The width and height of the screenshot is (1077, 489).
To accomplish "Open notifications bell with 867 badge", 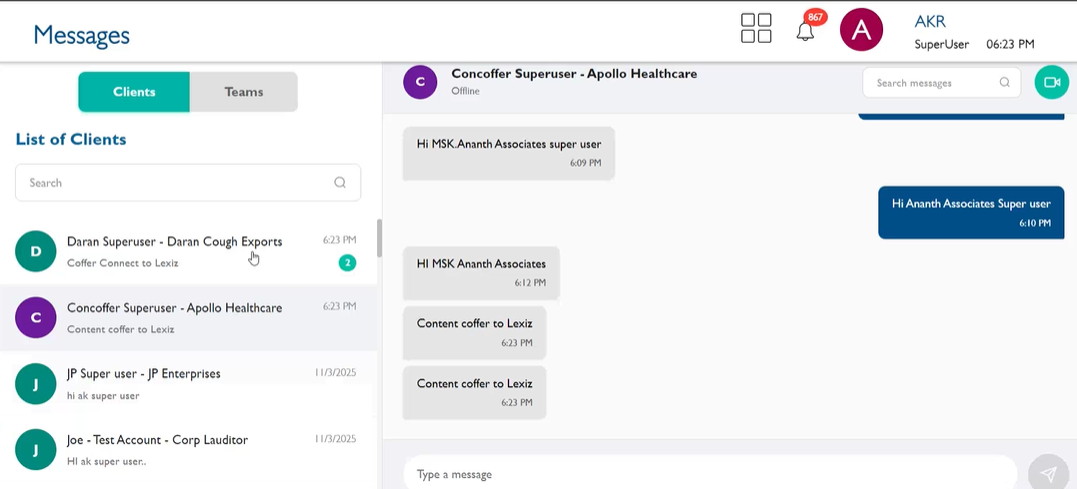I will coord(805,31).
